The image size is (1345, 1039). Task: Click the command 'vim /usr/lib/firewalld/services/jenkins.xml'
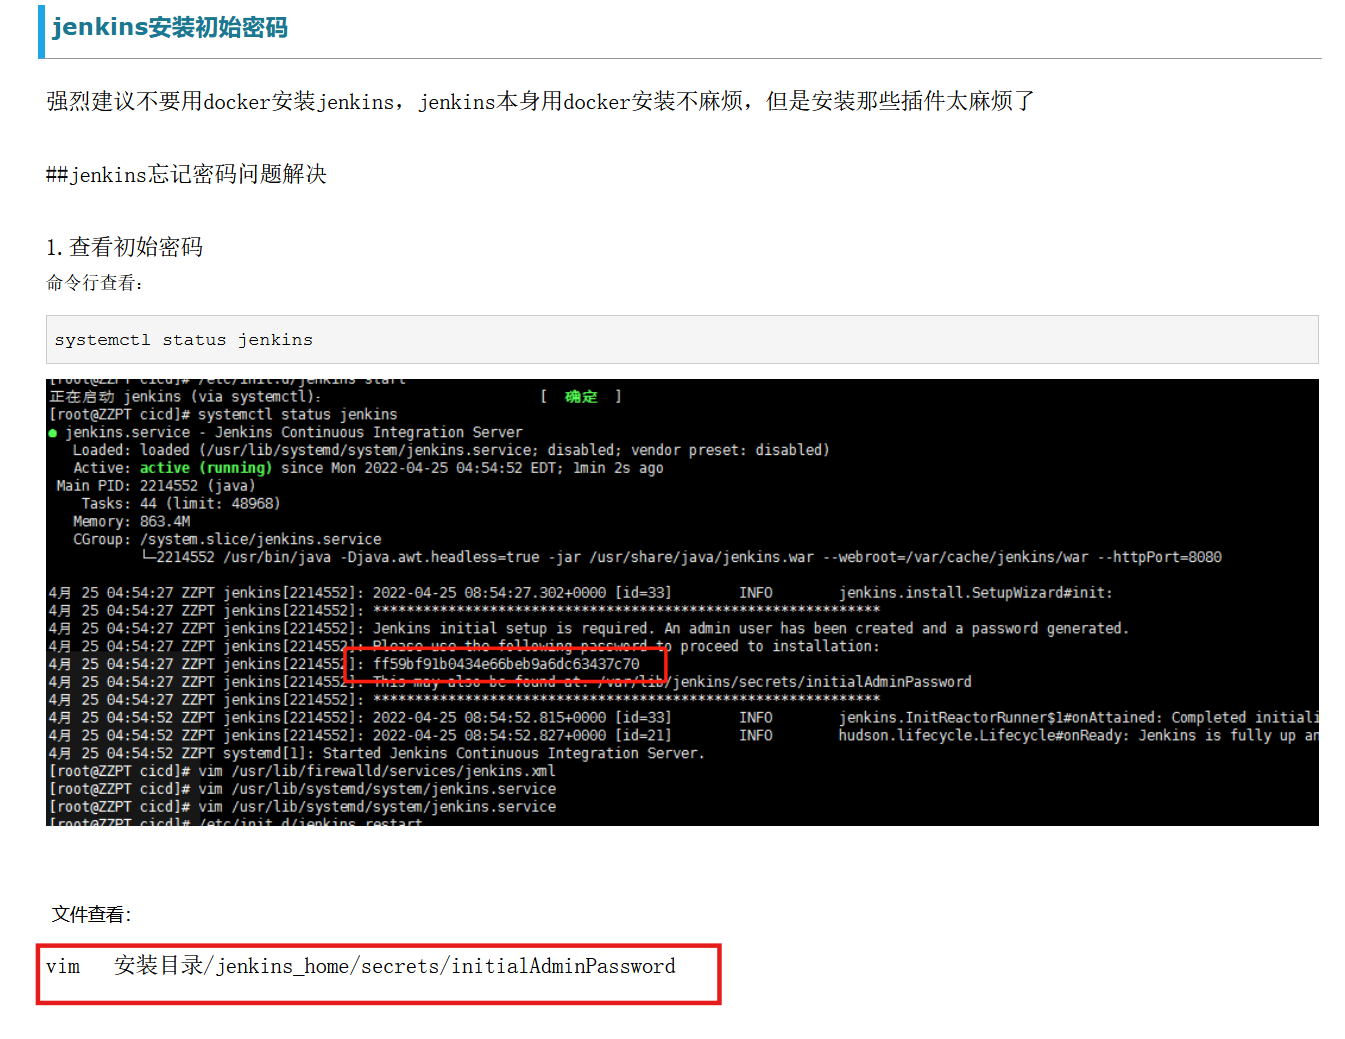376,771
